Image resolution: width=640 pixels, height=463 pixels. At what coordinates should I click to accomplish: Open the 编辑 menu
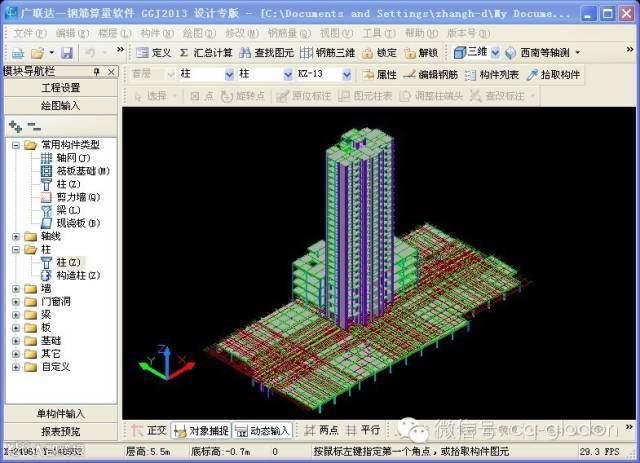point(72,33)
